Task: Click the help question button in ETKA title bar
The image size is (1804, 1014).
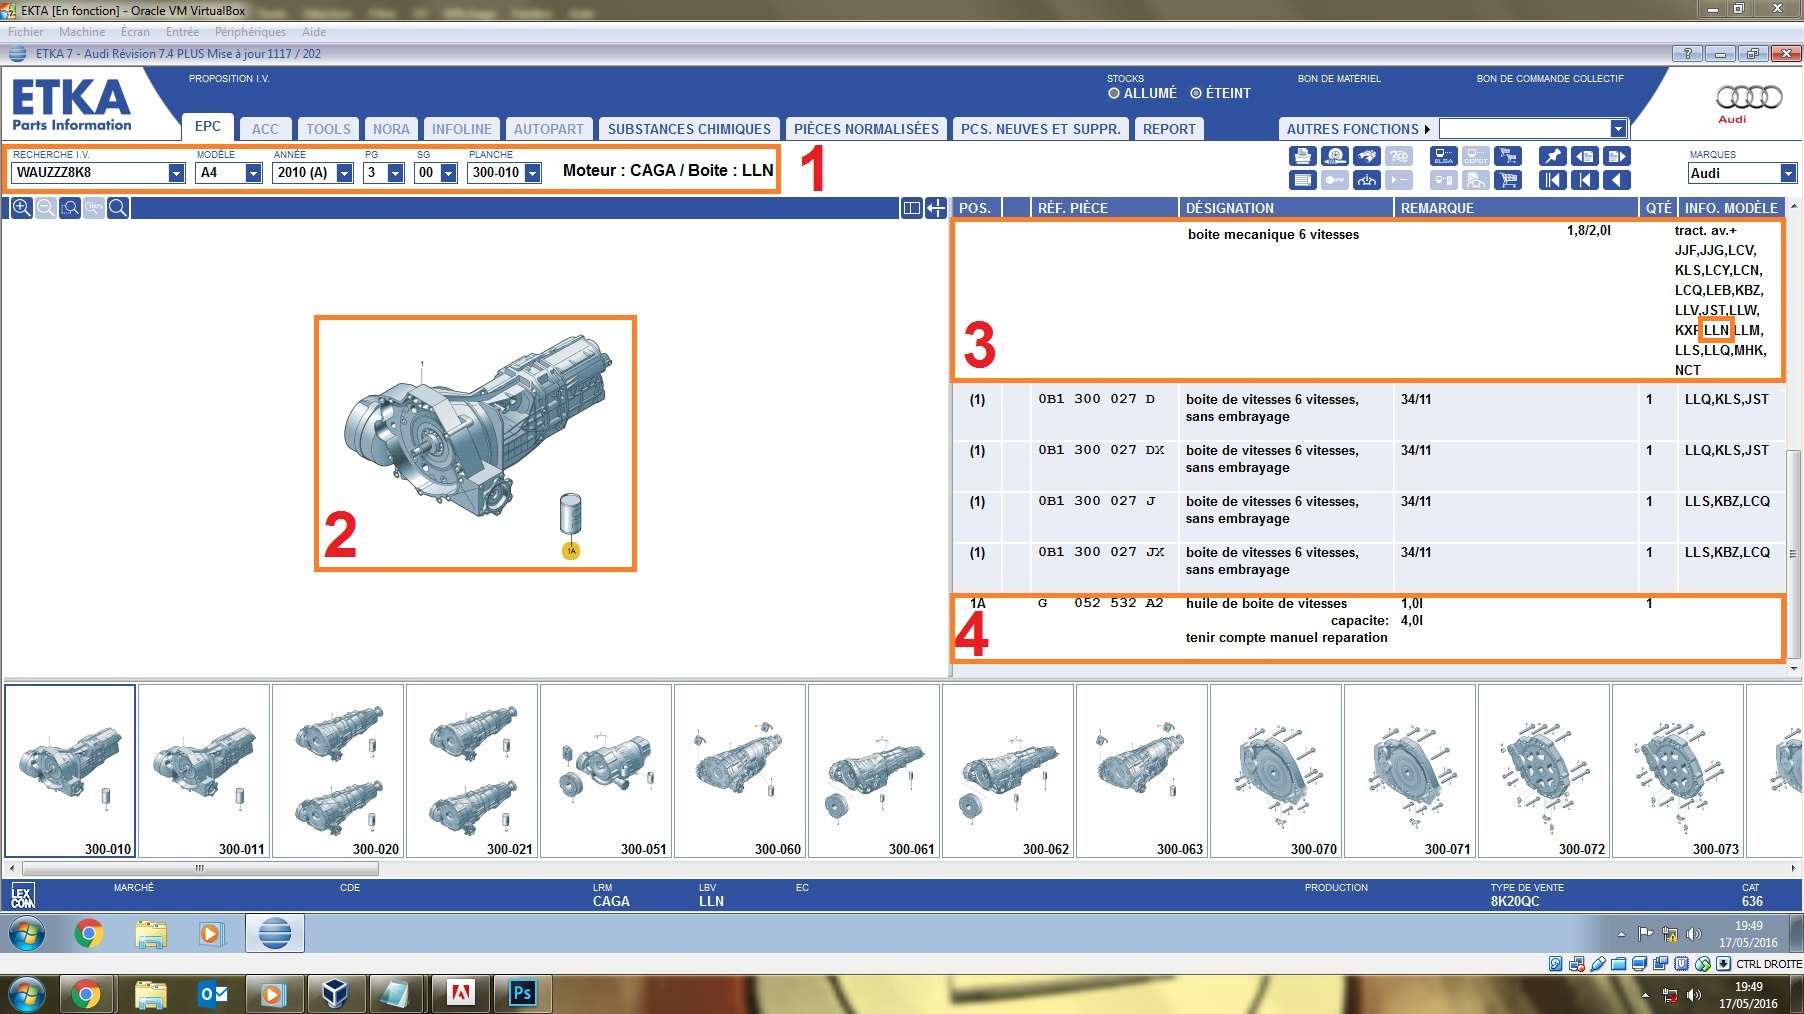Action: [1687, 54]
